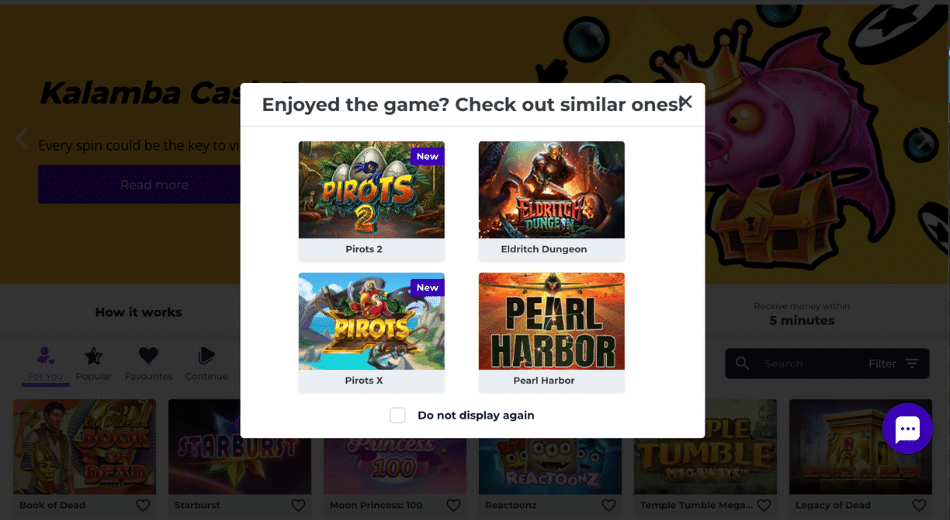
Task: Favourite the Starburst game heart
Action: click(x=298, y=505)
